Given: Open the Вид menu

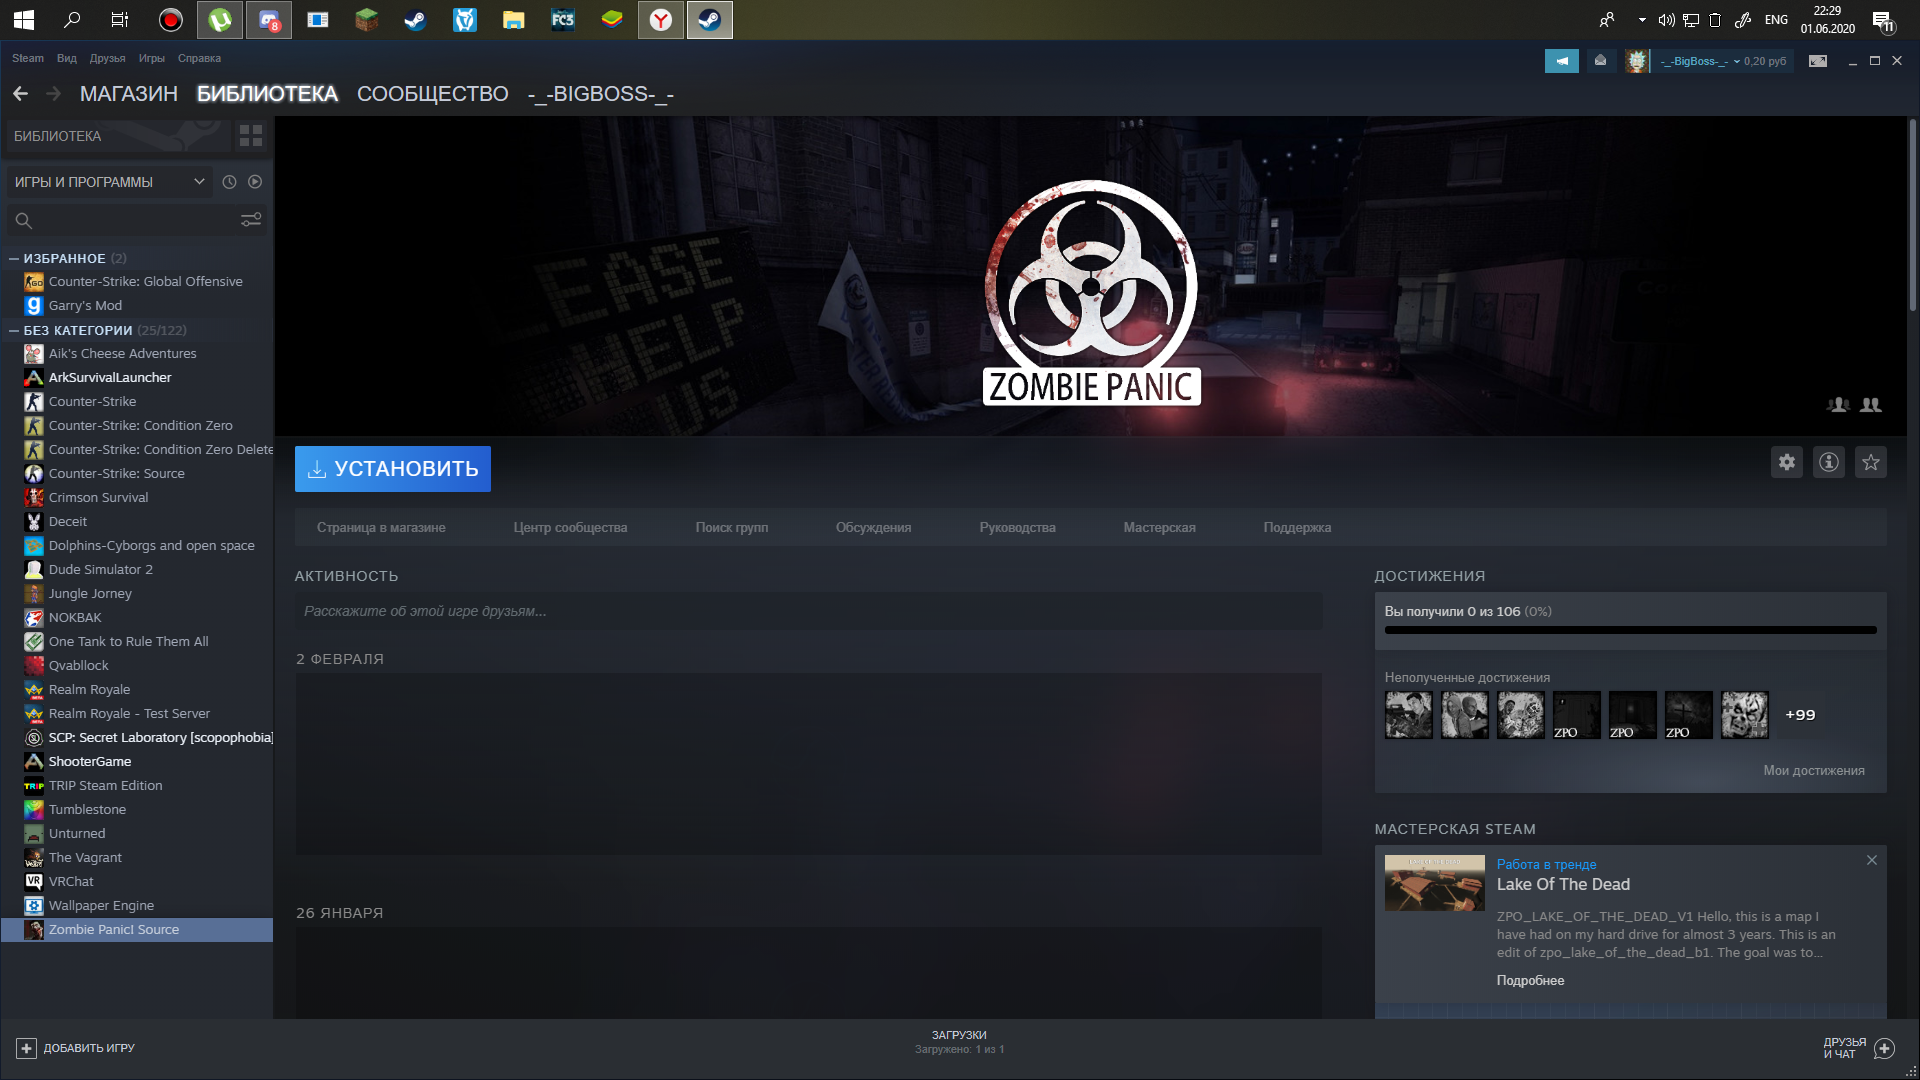Looking at the screenshot, I should [x=67, y=58].
